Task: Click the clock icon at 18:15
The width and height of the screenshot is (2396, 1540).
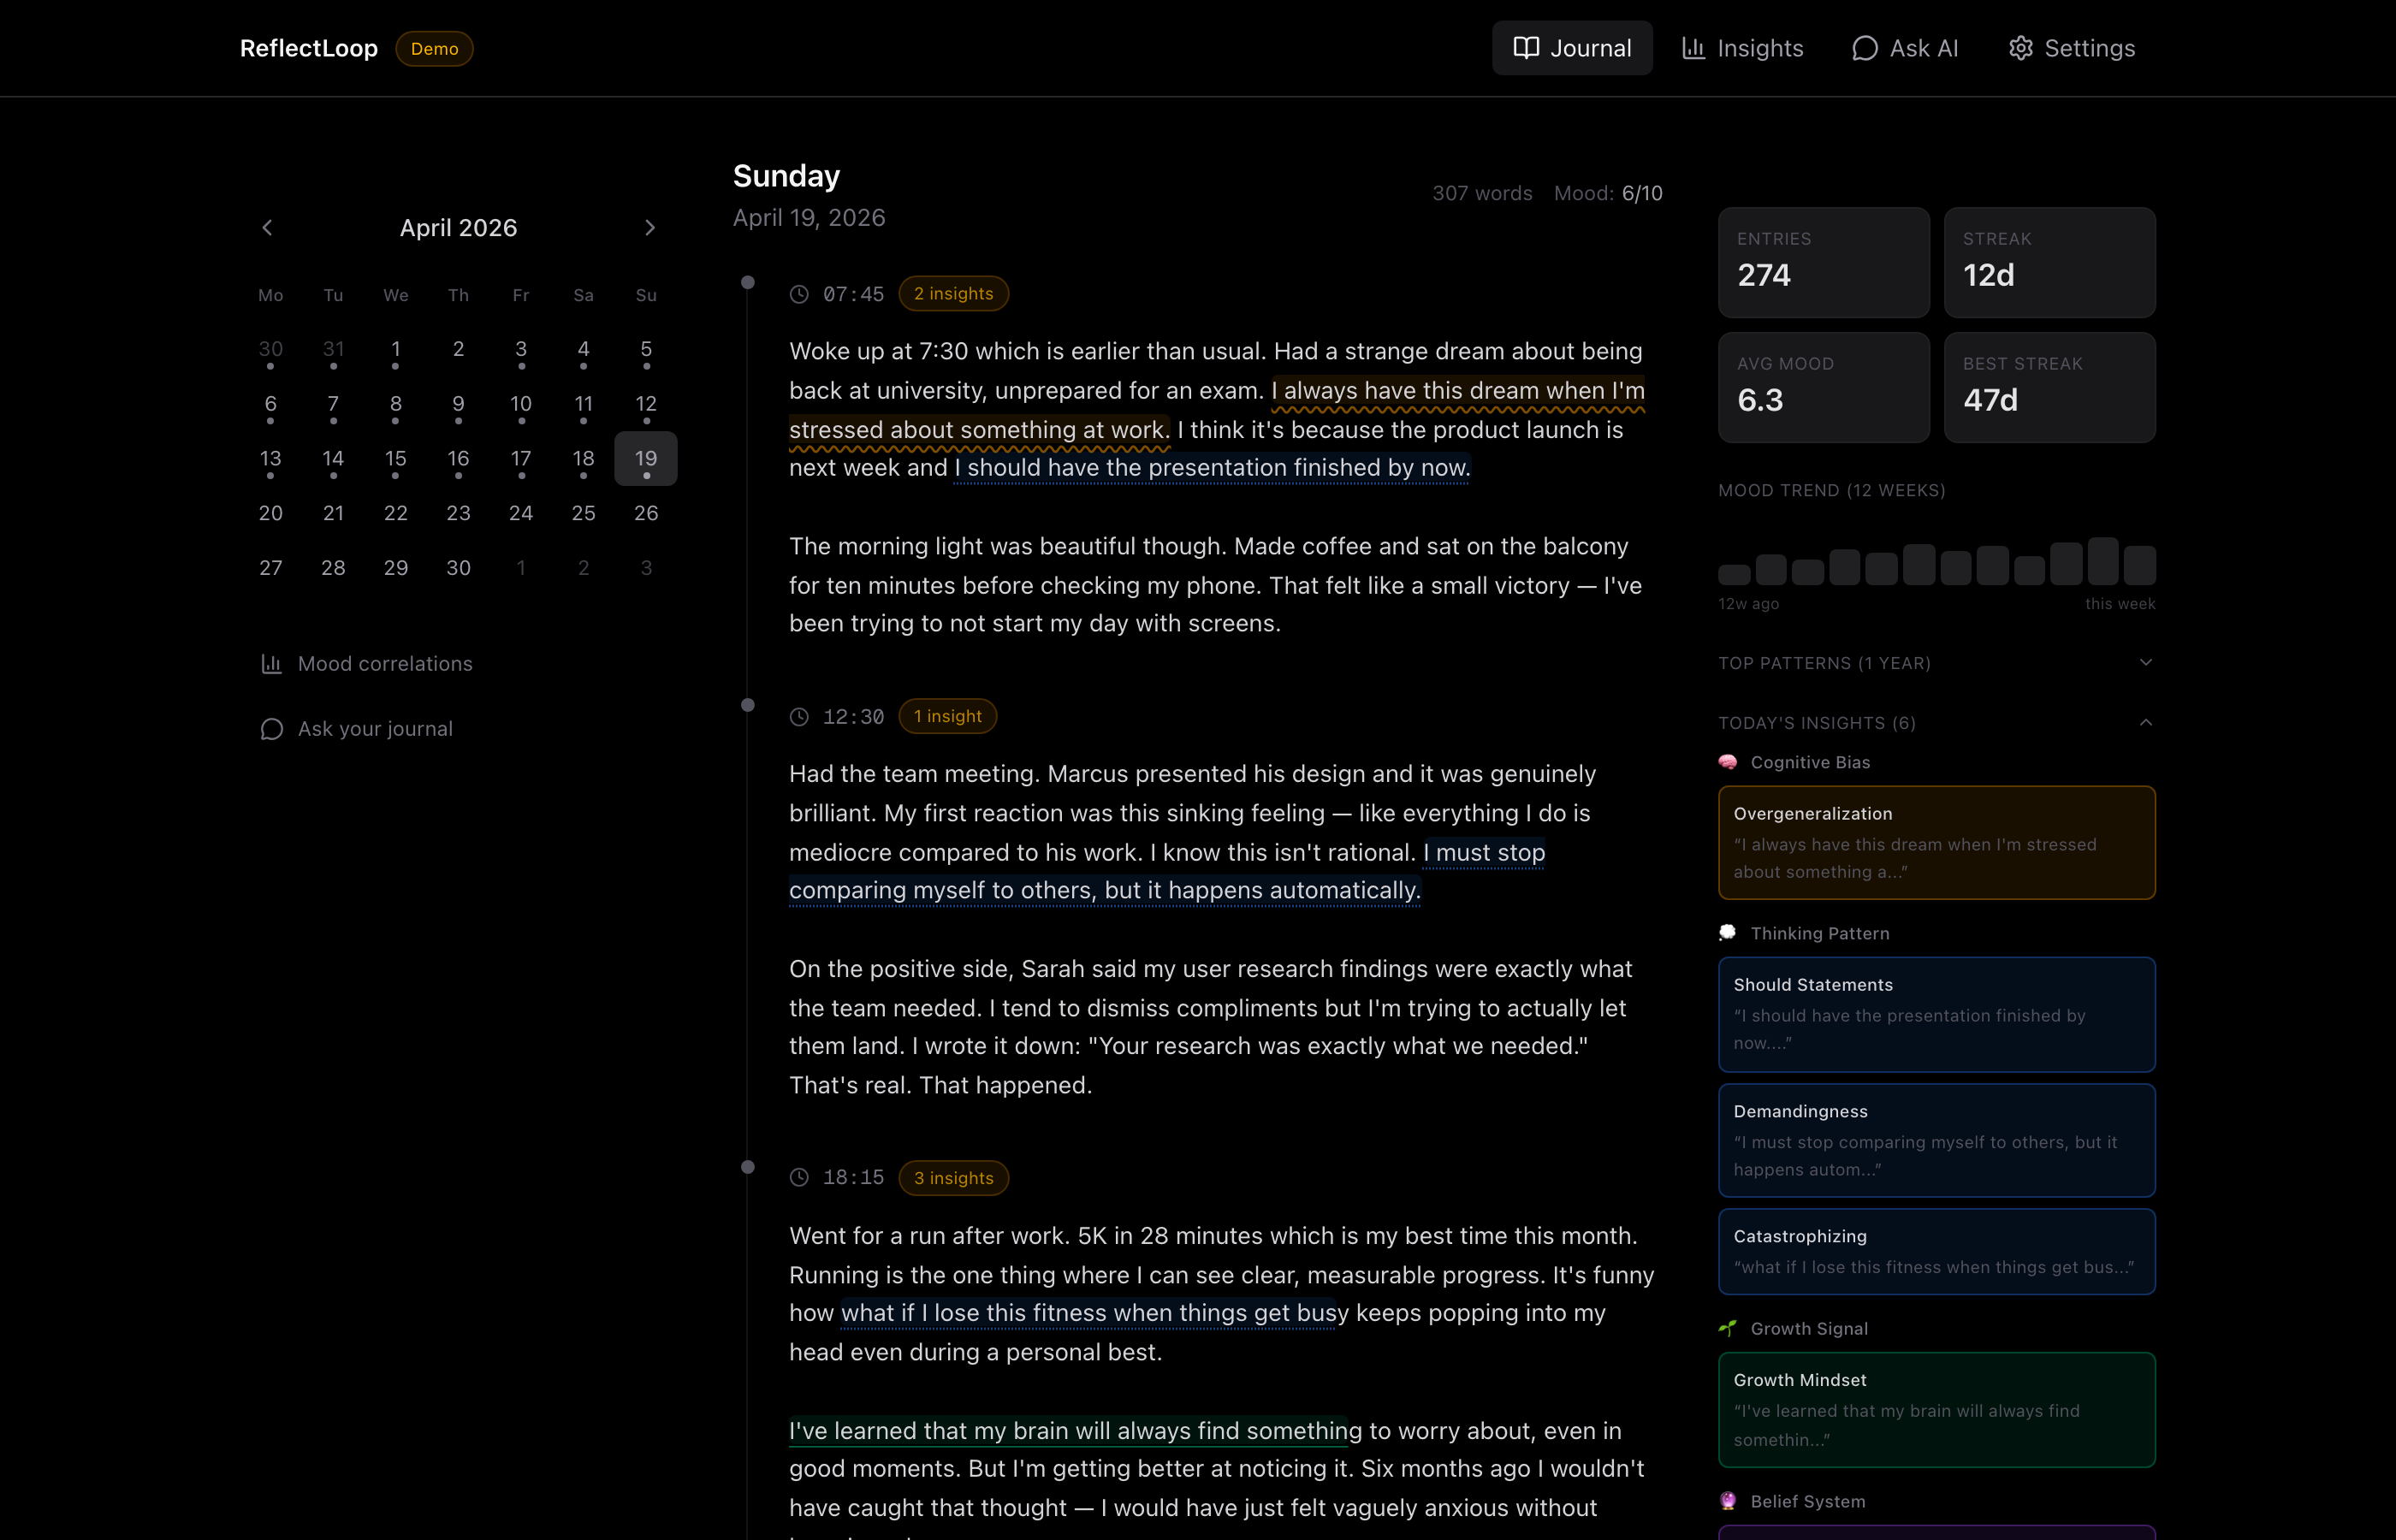Action: tap(799, 1178)
